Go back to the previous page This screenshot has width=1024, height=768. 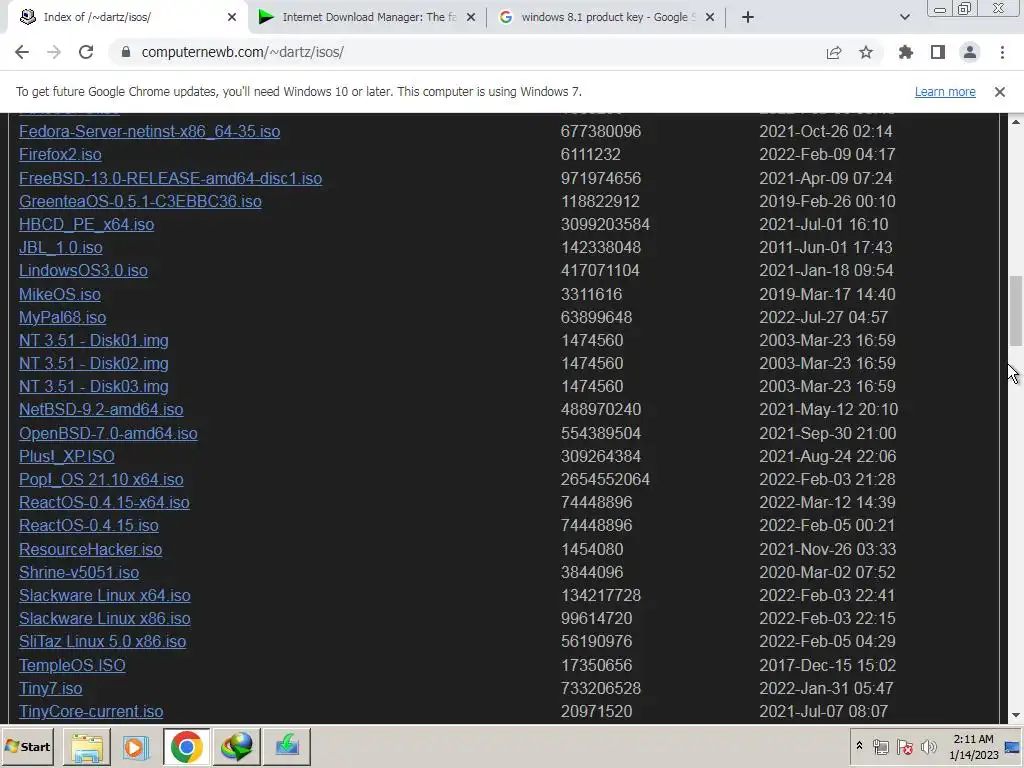(x=22, y=52)
